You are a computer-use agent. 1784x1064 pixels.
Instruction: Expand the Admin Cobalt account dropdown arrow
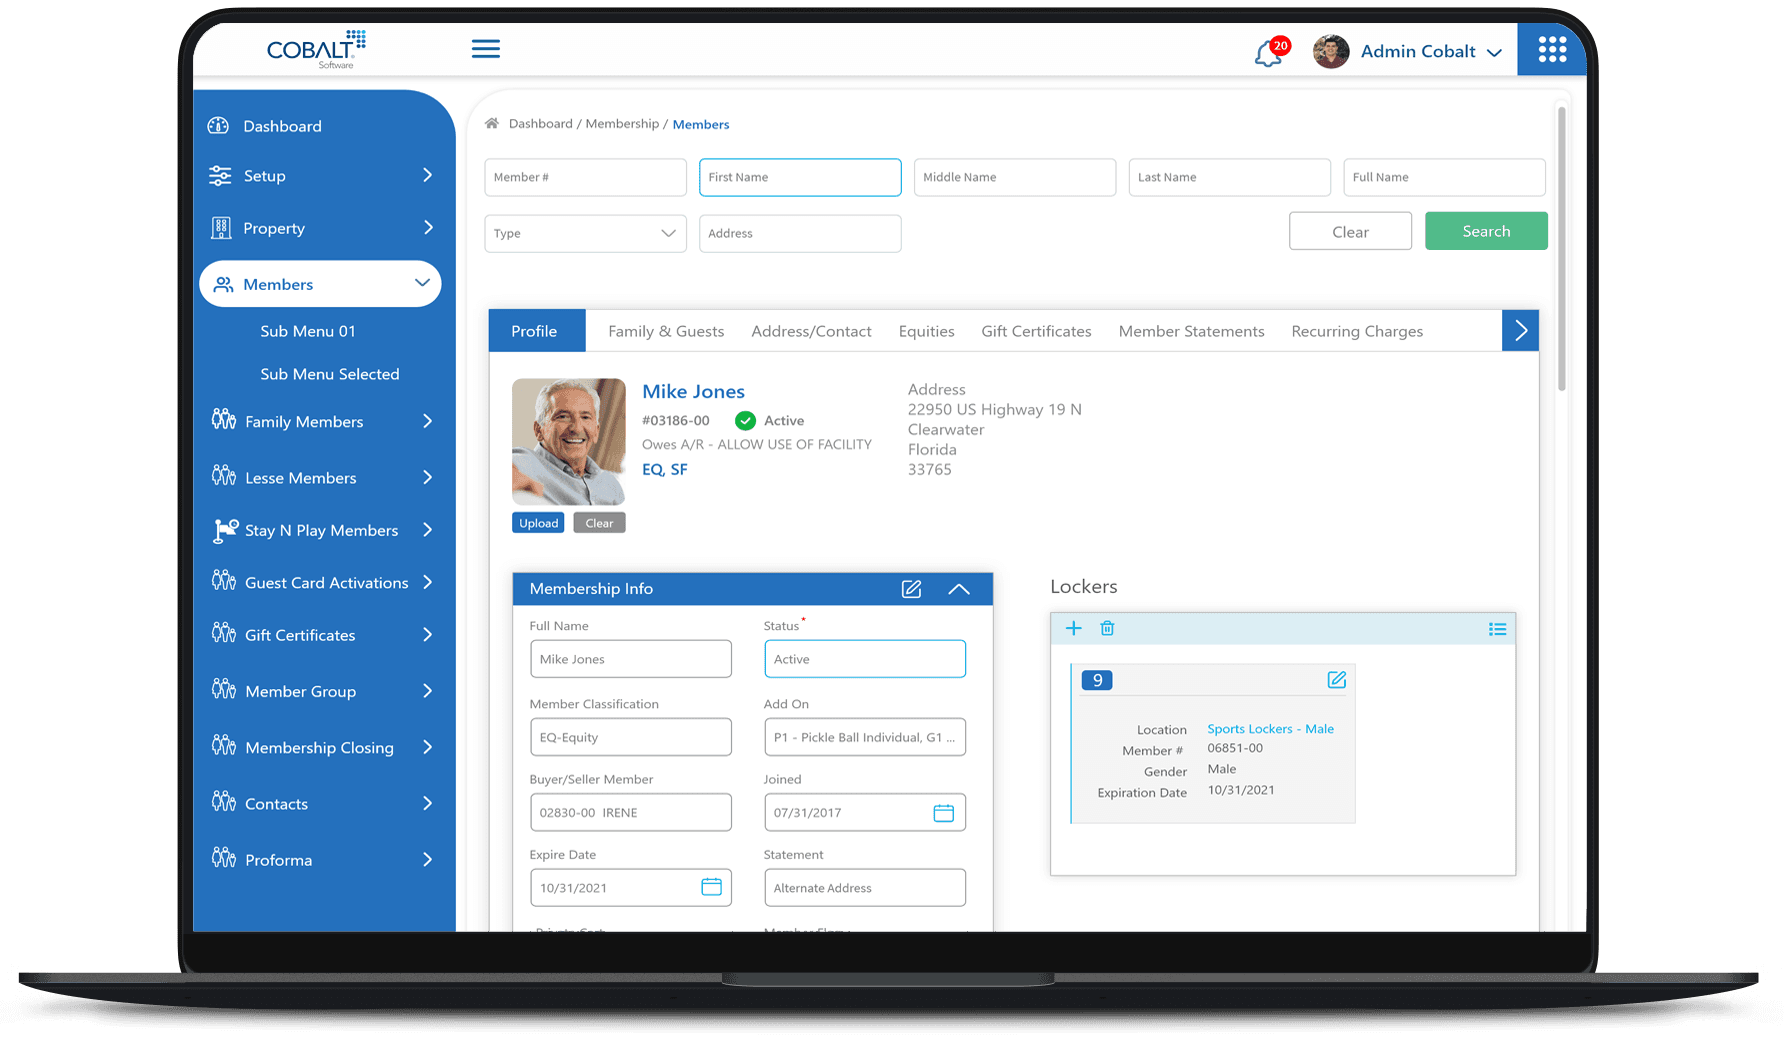(x=1495, y=53)
